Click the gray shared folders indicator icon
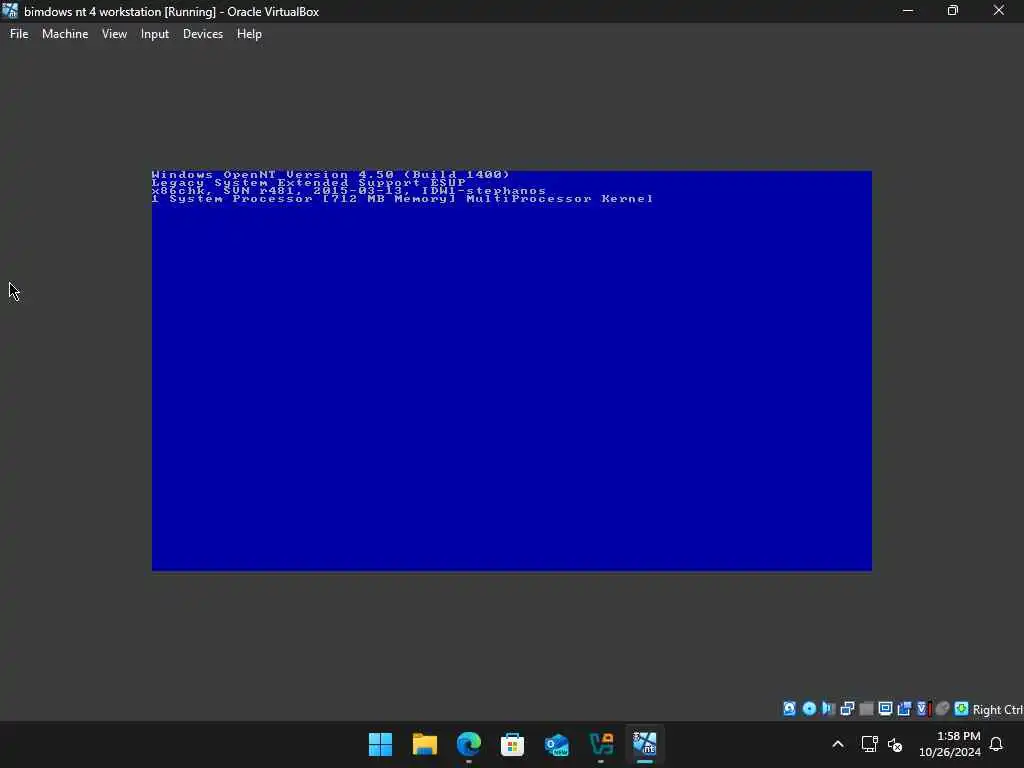1024x768 pixels. (x=866, y=709)
